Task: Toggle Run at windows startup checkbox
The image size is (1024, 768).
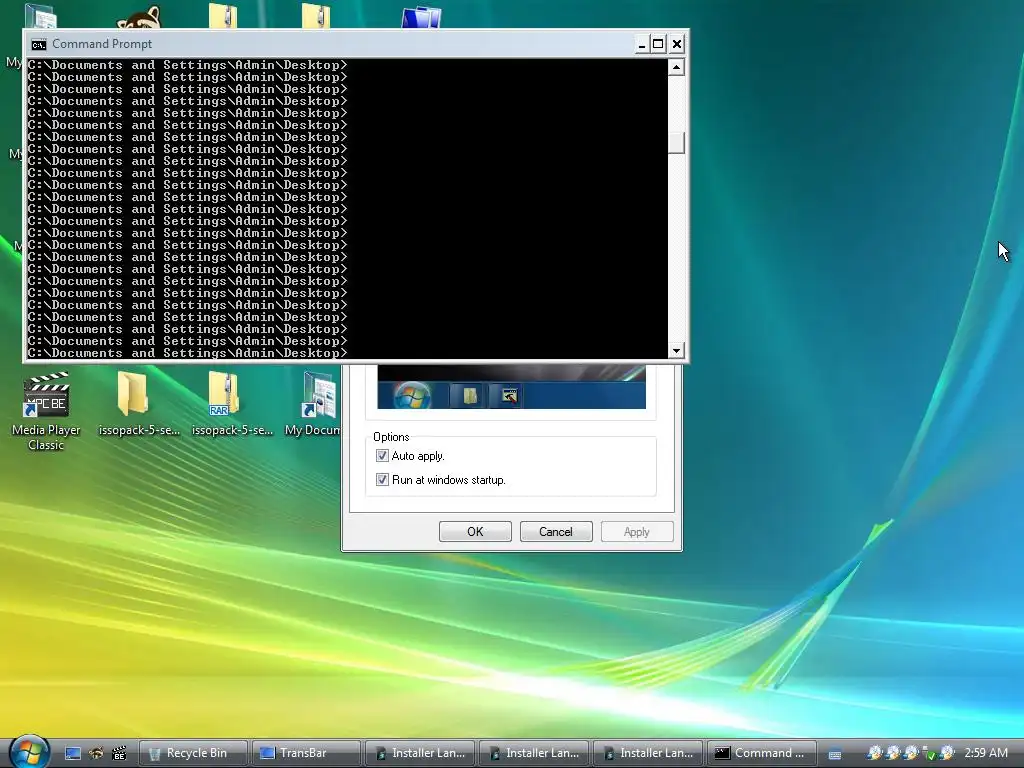Action: [x=382, y=480]
